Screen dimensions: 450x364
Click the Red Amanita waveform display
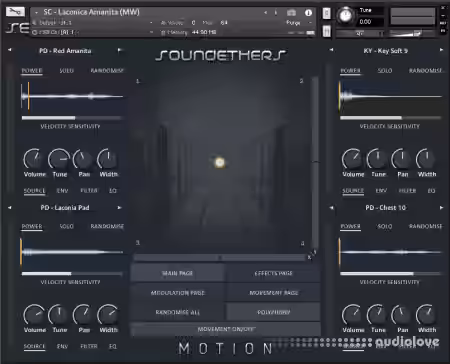(72, 97)
